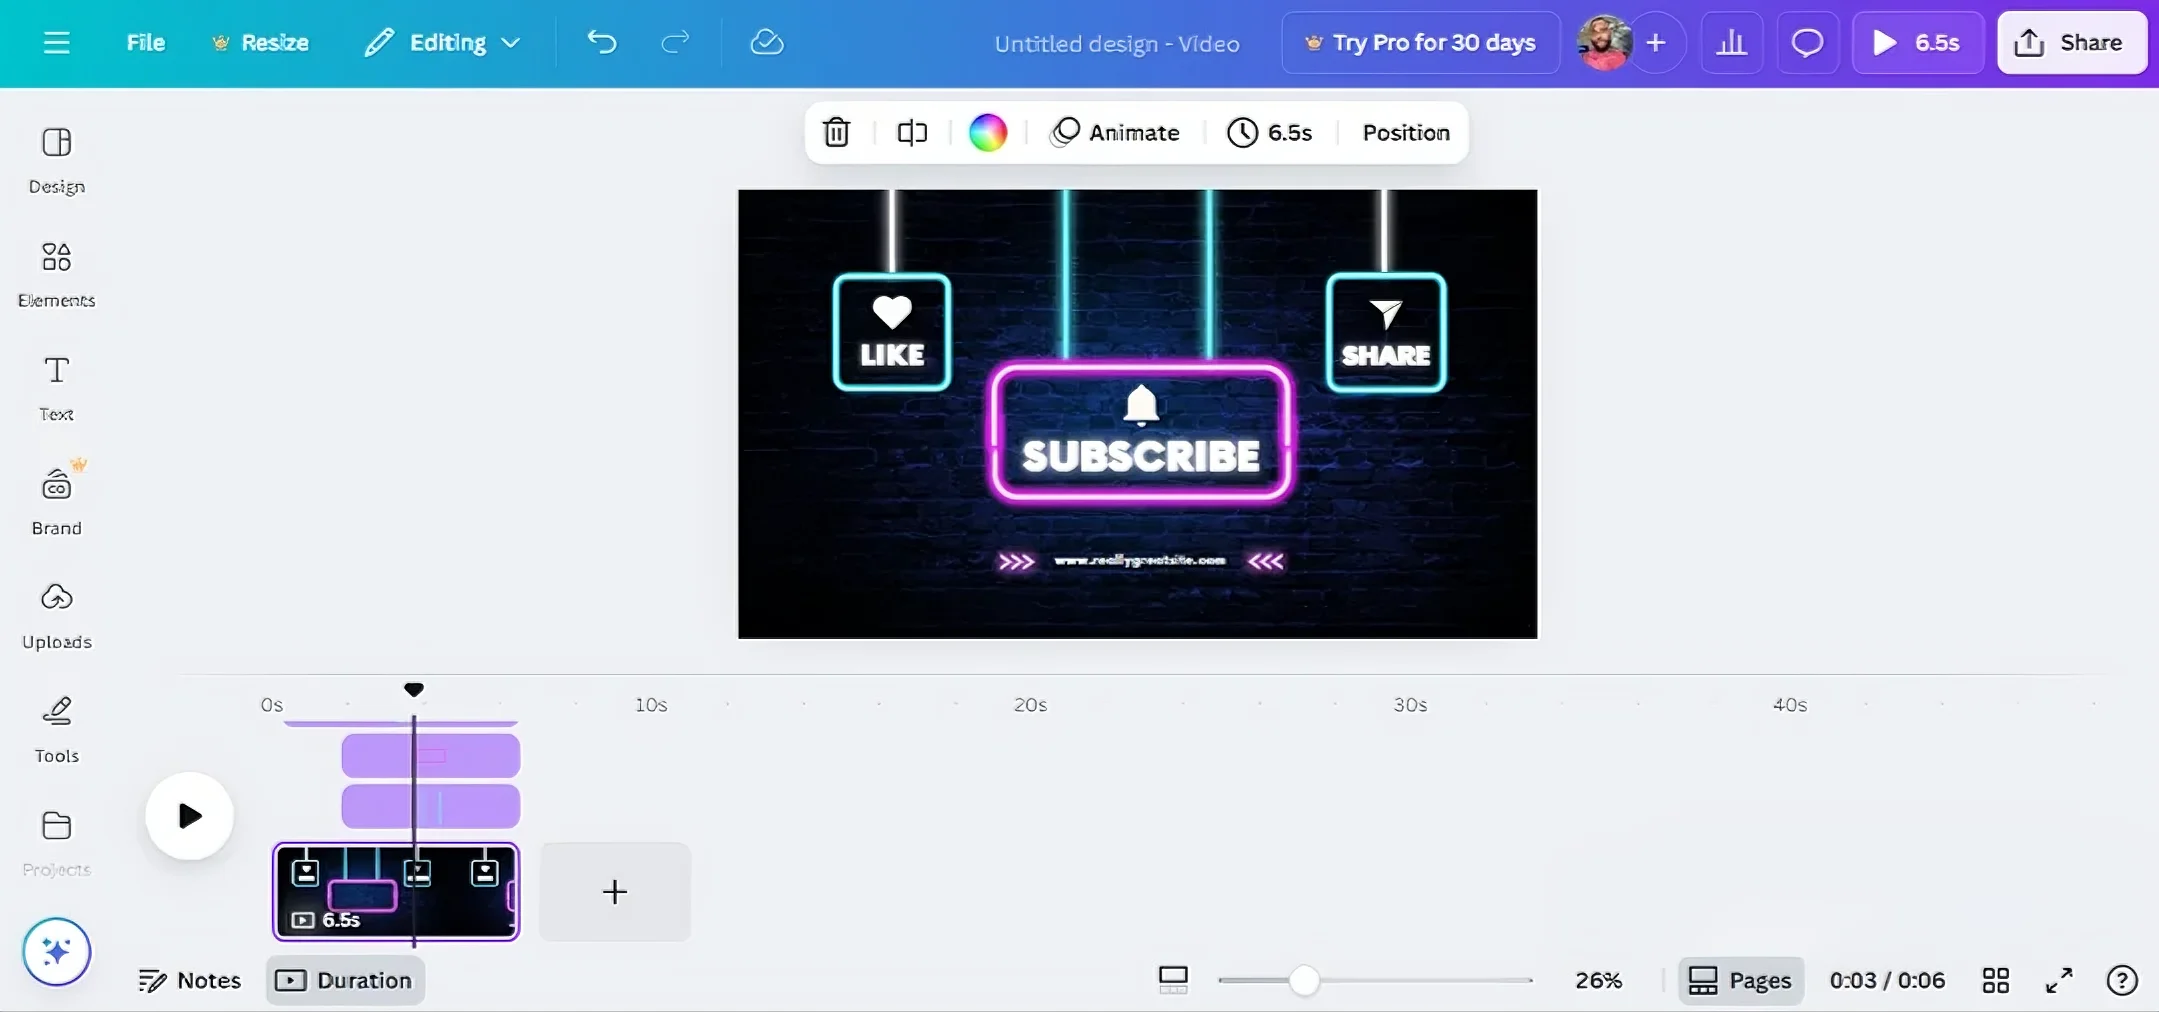Toggle the Notes panel

188,980
